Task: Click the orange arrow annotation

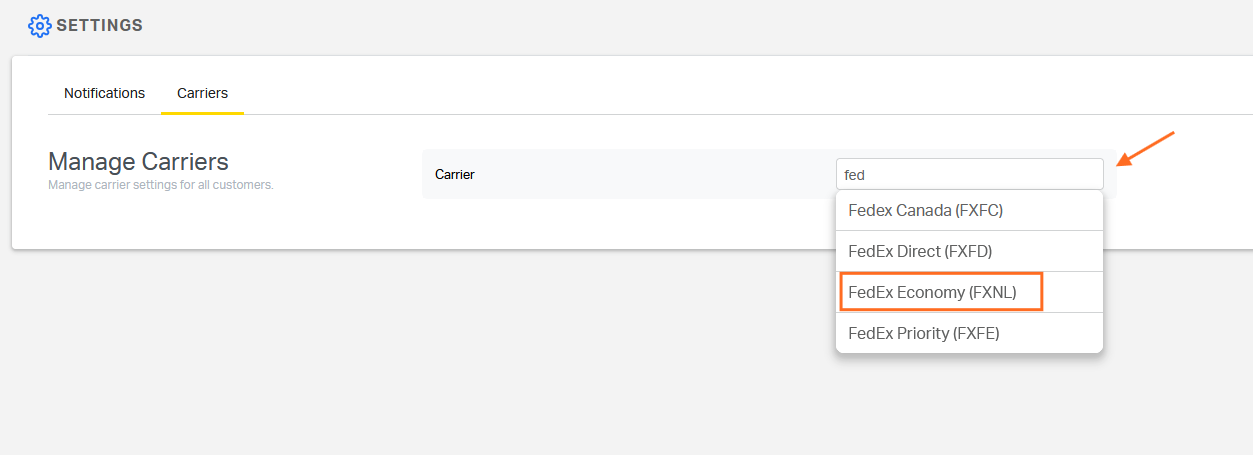Action: (x=1145, y=148)
